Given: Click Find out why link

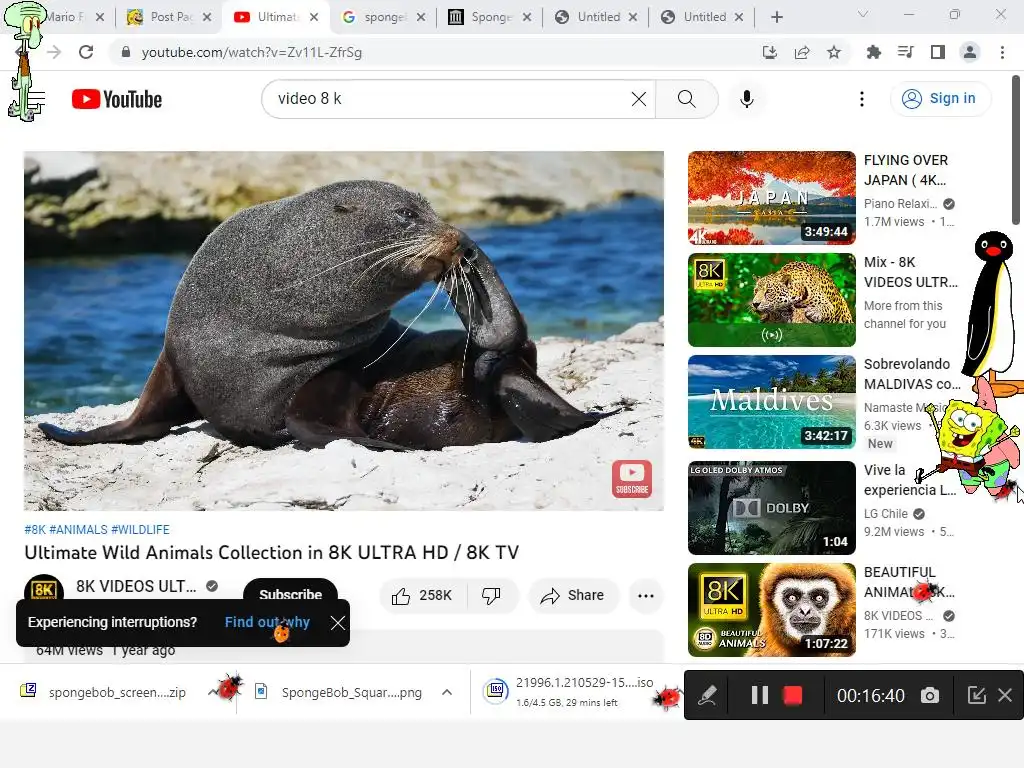Looking at the screenshot, I should [x=267, y=622].
